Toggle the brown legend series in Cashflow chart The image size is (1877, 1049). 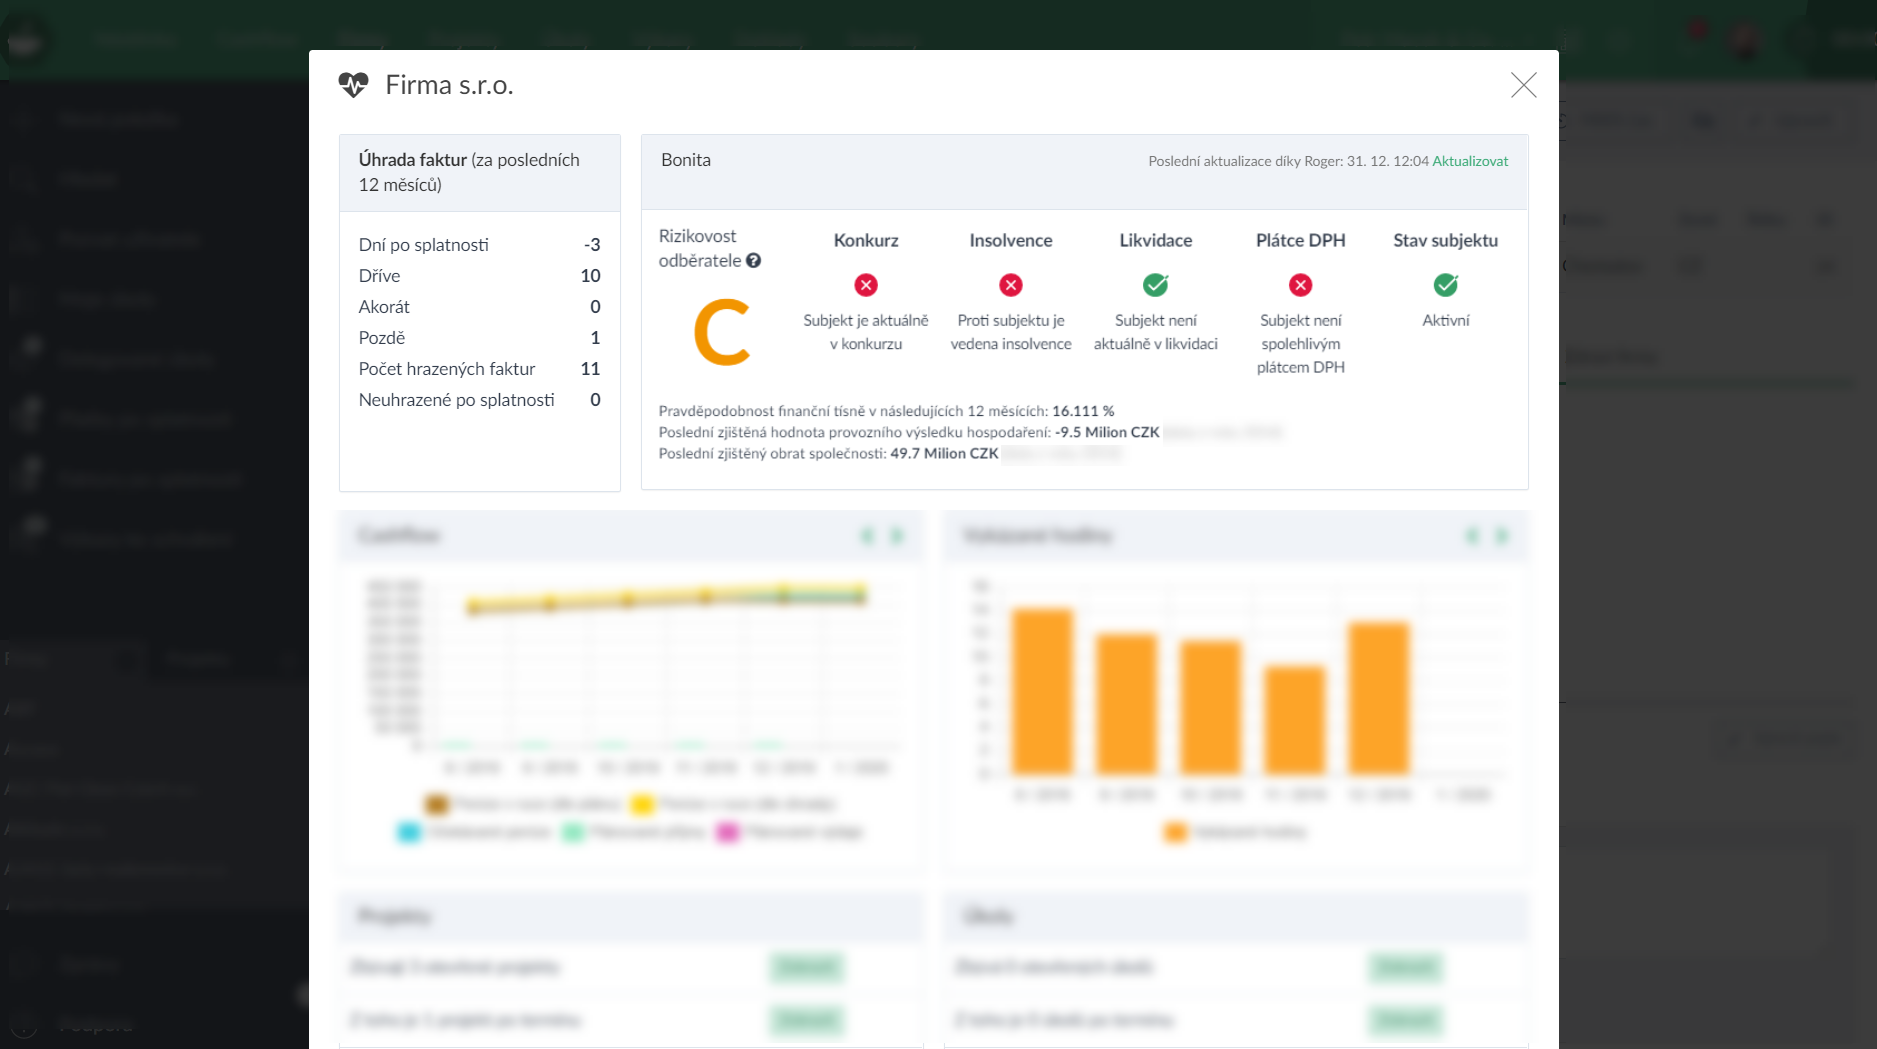[436, 804]
